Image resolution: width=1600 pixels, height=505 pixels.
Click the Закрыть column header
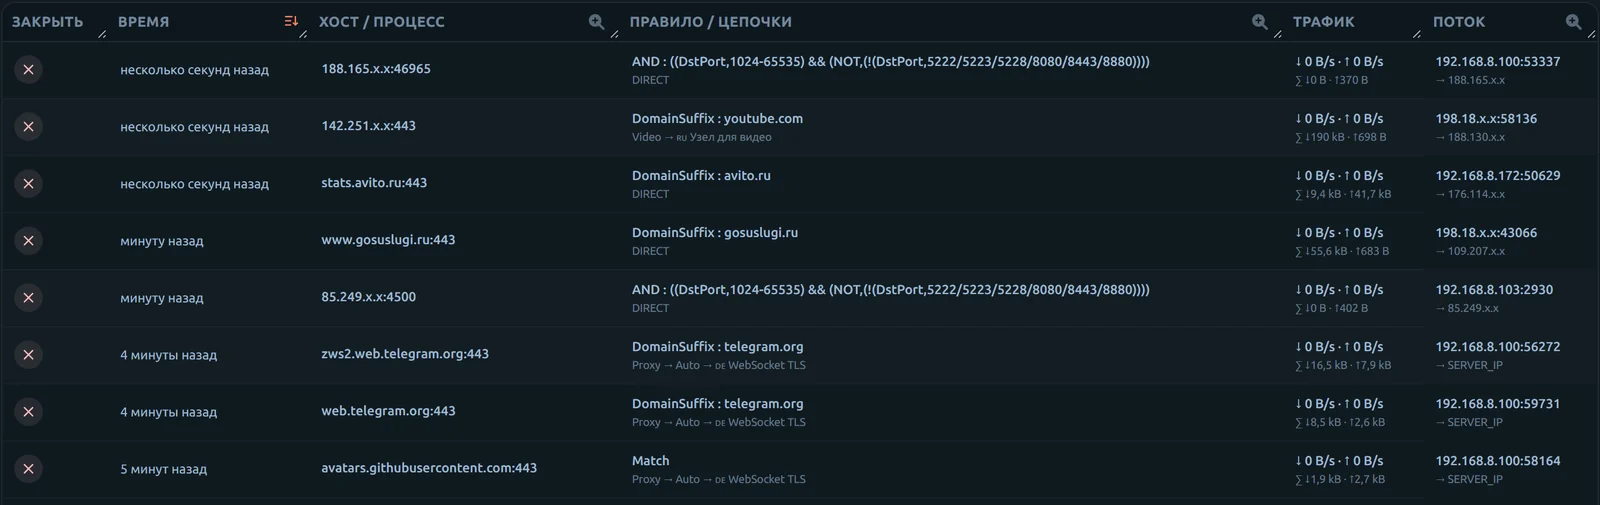click(x=48, y=22)
